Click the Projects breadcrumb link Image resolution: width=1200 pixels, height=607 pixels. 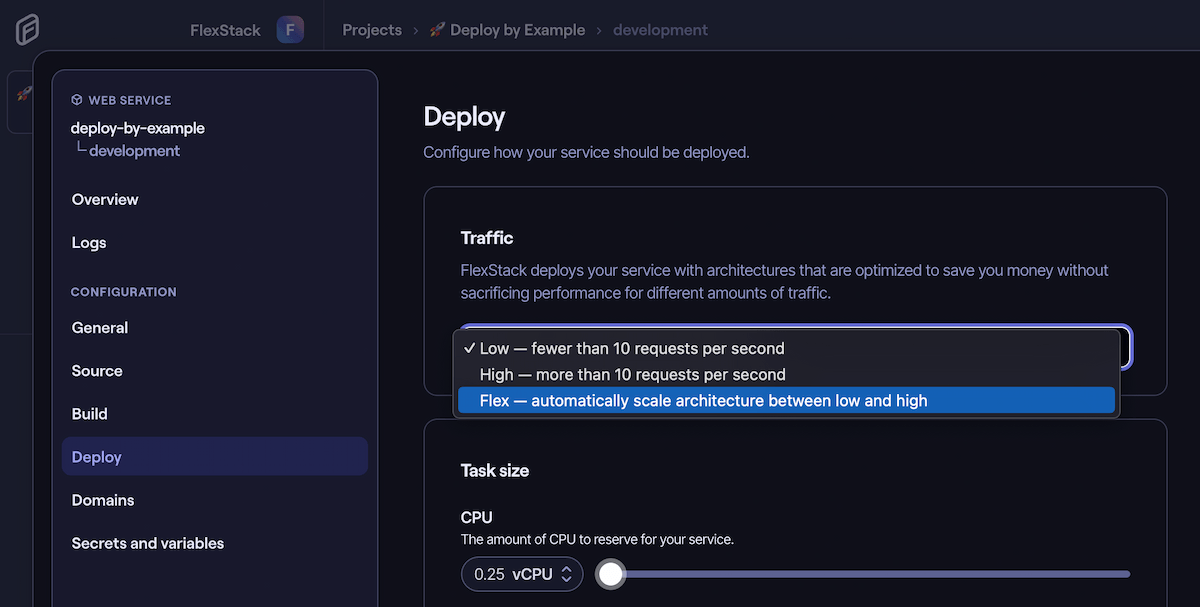pos(371,29)
